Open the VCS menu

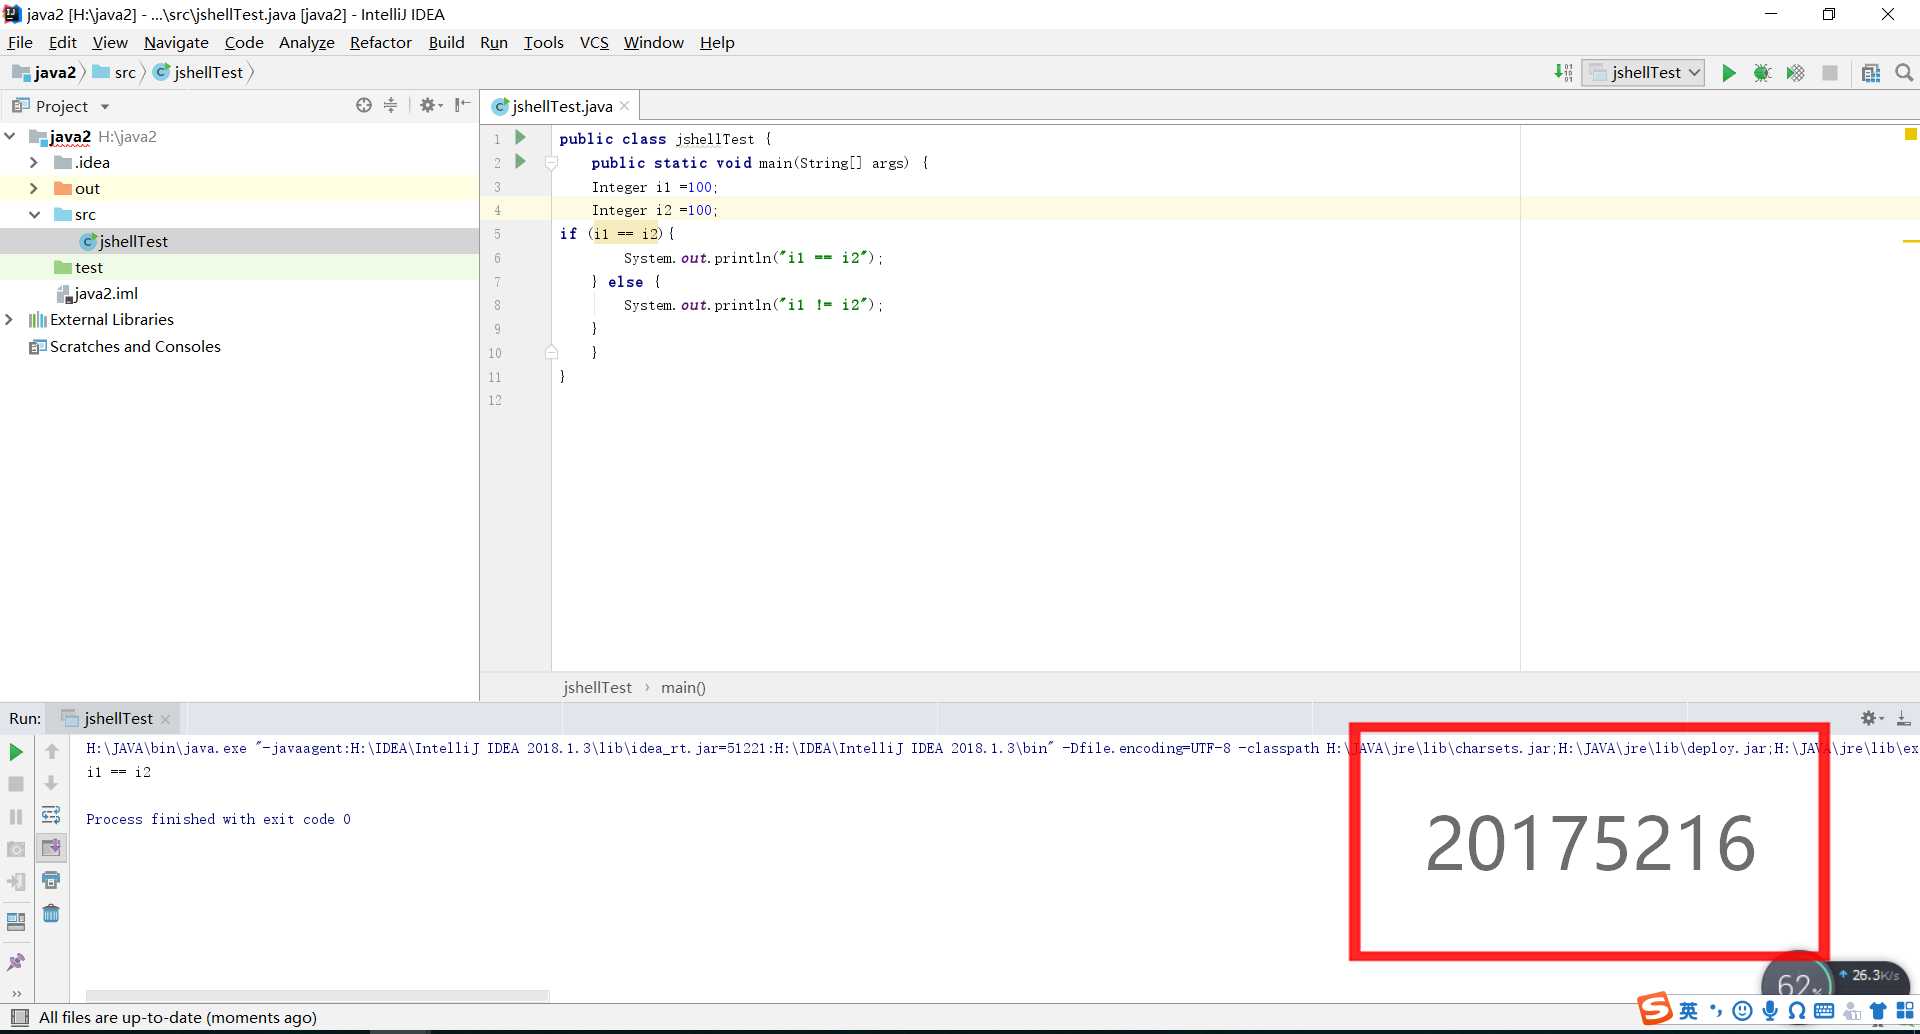tap(594, 42)
